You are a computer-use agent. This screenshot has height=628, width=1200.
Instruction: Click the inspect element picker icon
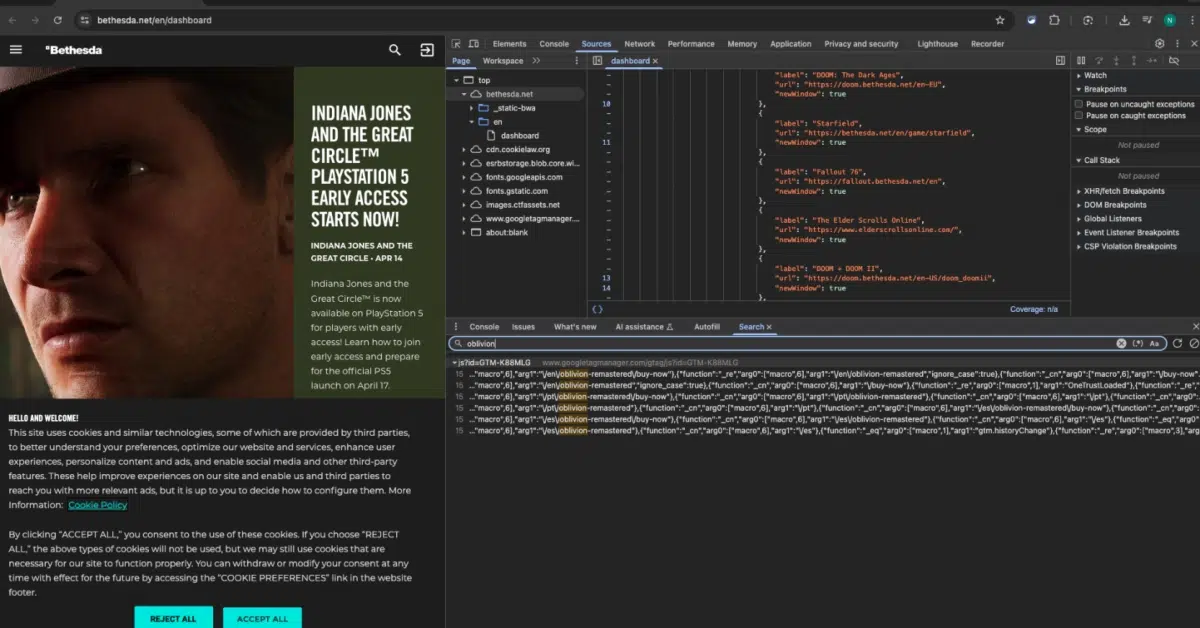tap(456, 44)
